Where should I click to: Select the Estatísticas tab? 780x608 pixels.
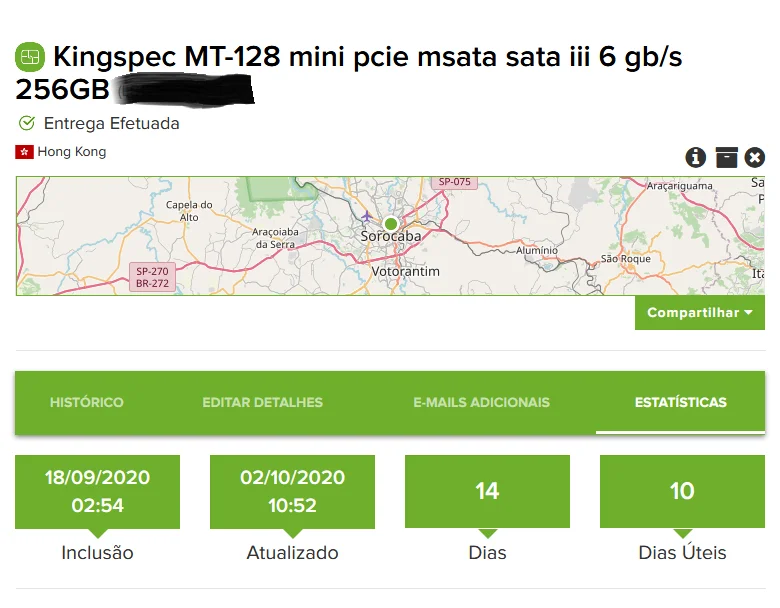[x=680, y=402]
